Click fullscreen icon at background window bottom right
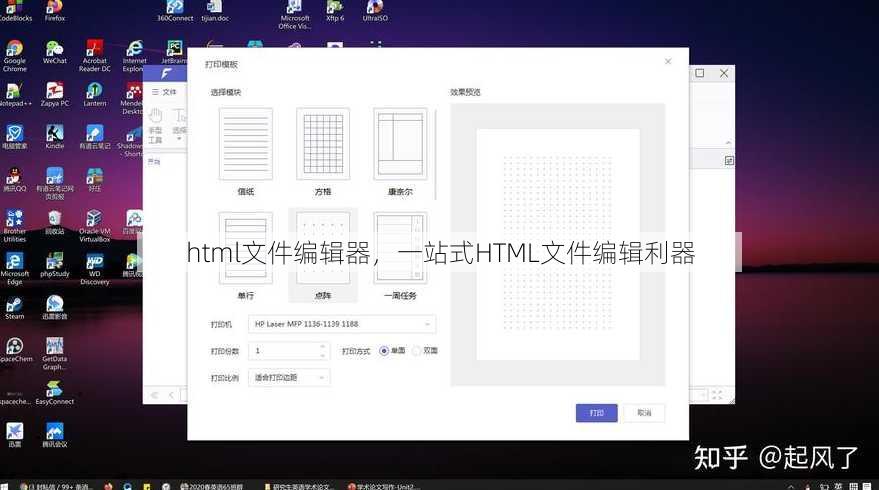 click(717, 395)
